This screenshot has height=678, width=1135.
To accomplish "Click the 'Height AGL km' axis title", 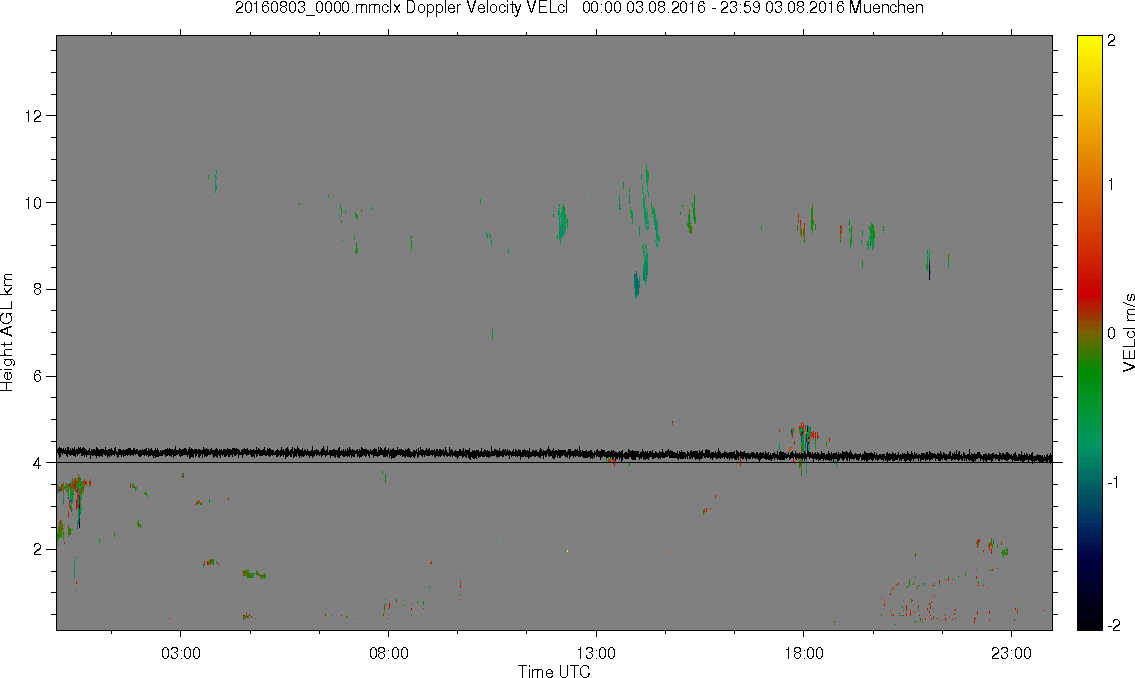I will 7,333.
